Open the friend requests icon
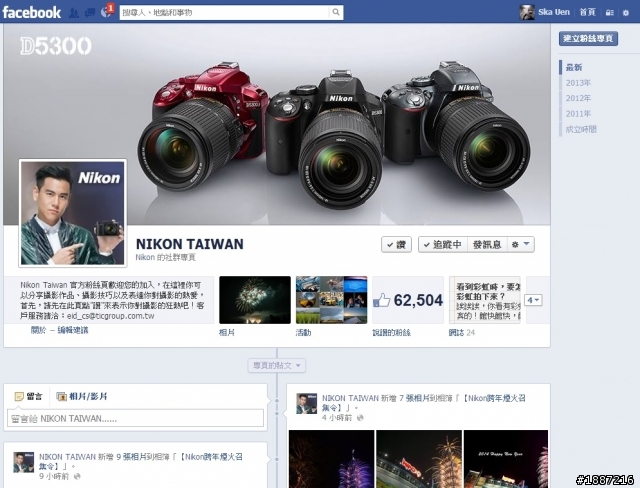Viewport: 640px width, 488px height. [74, 13]
